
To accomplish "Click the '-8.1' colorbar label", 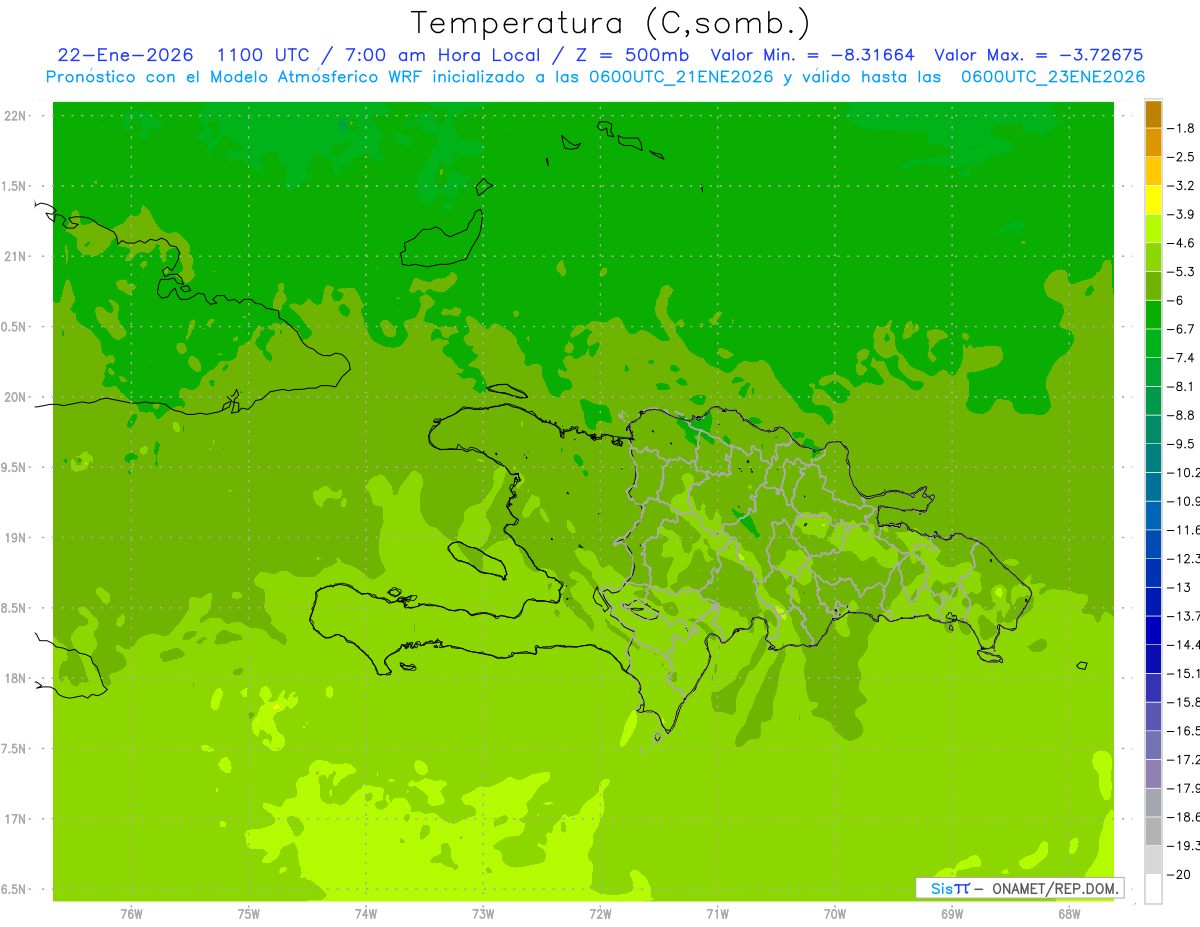I will (1181, 386).
